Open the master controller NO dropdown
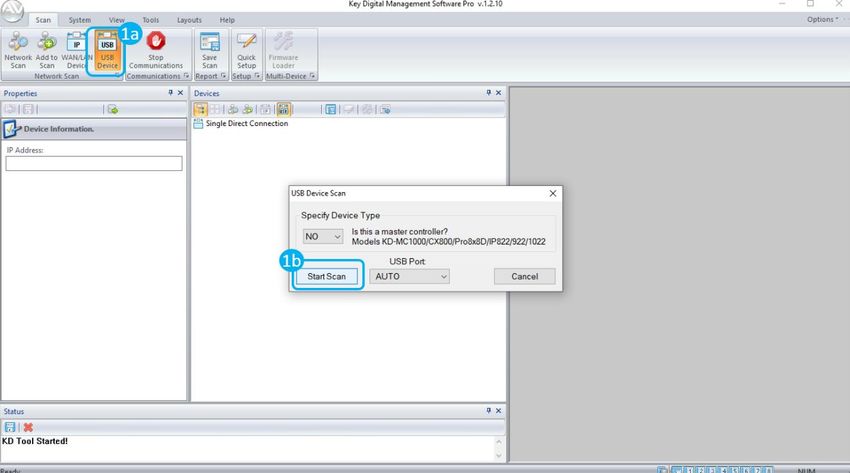This screenshot has height=473, width=850. [323, 237]
